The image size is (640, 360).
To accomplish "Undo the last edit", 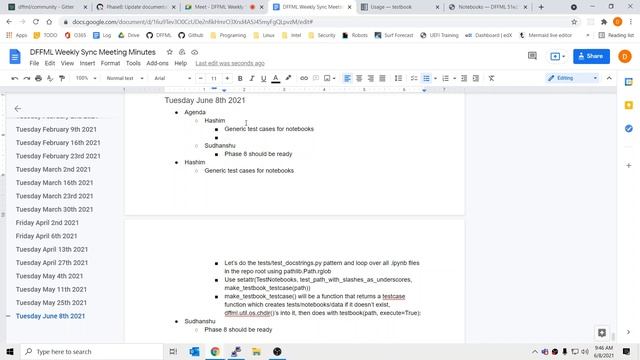I will click(x=15, y=78).
